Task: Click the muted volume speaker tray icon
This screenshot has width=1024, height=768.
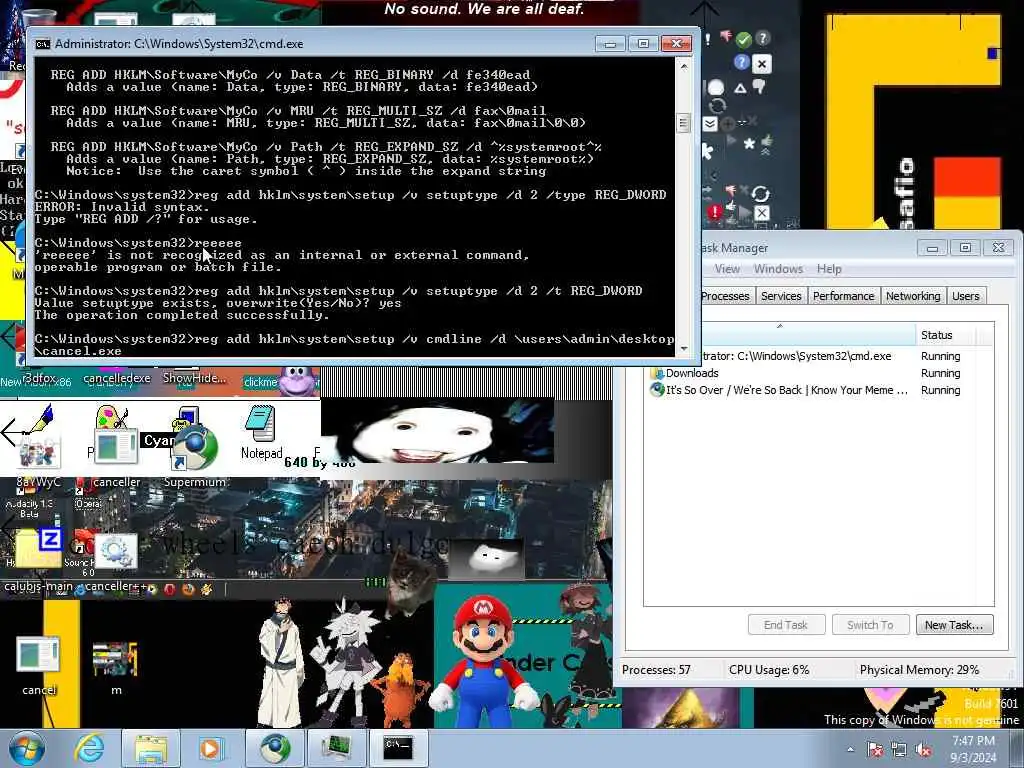Action: click(923, 749)
